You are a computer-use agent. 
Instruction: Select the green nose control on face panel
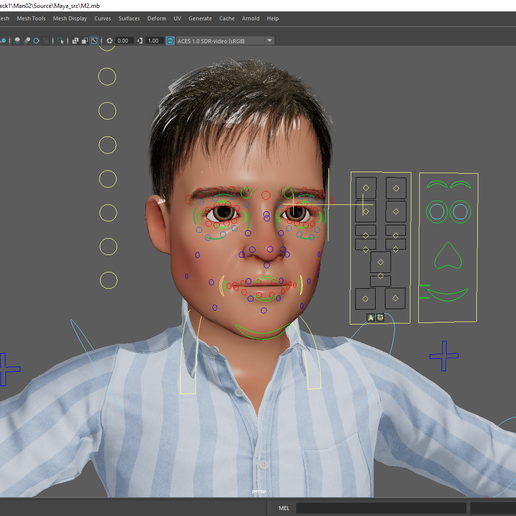click(x=448, y=256)
